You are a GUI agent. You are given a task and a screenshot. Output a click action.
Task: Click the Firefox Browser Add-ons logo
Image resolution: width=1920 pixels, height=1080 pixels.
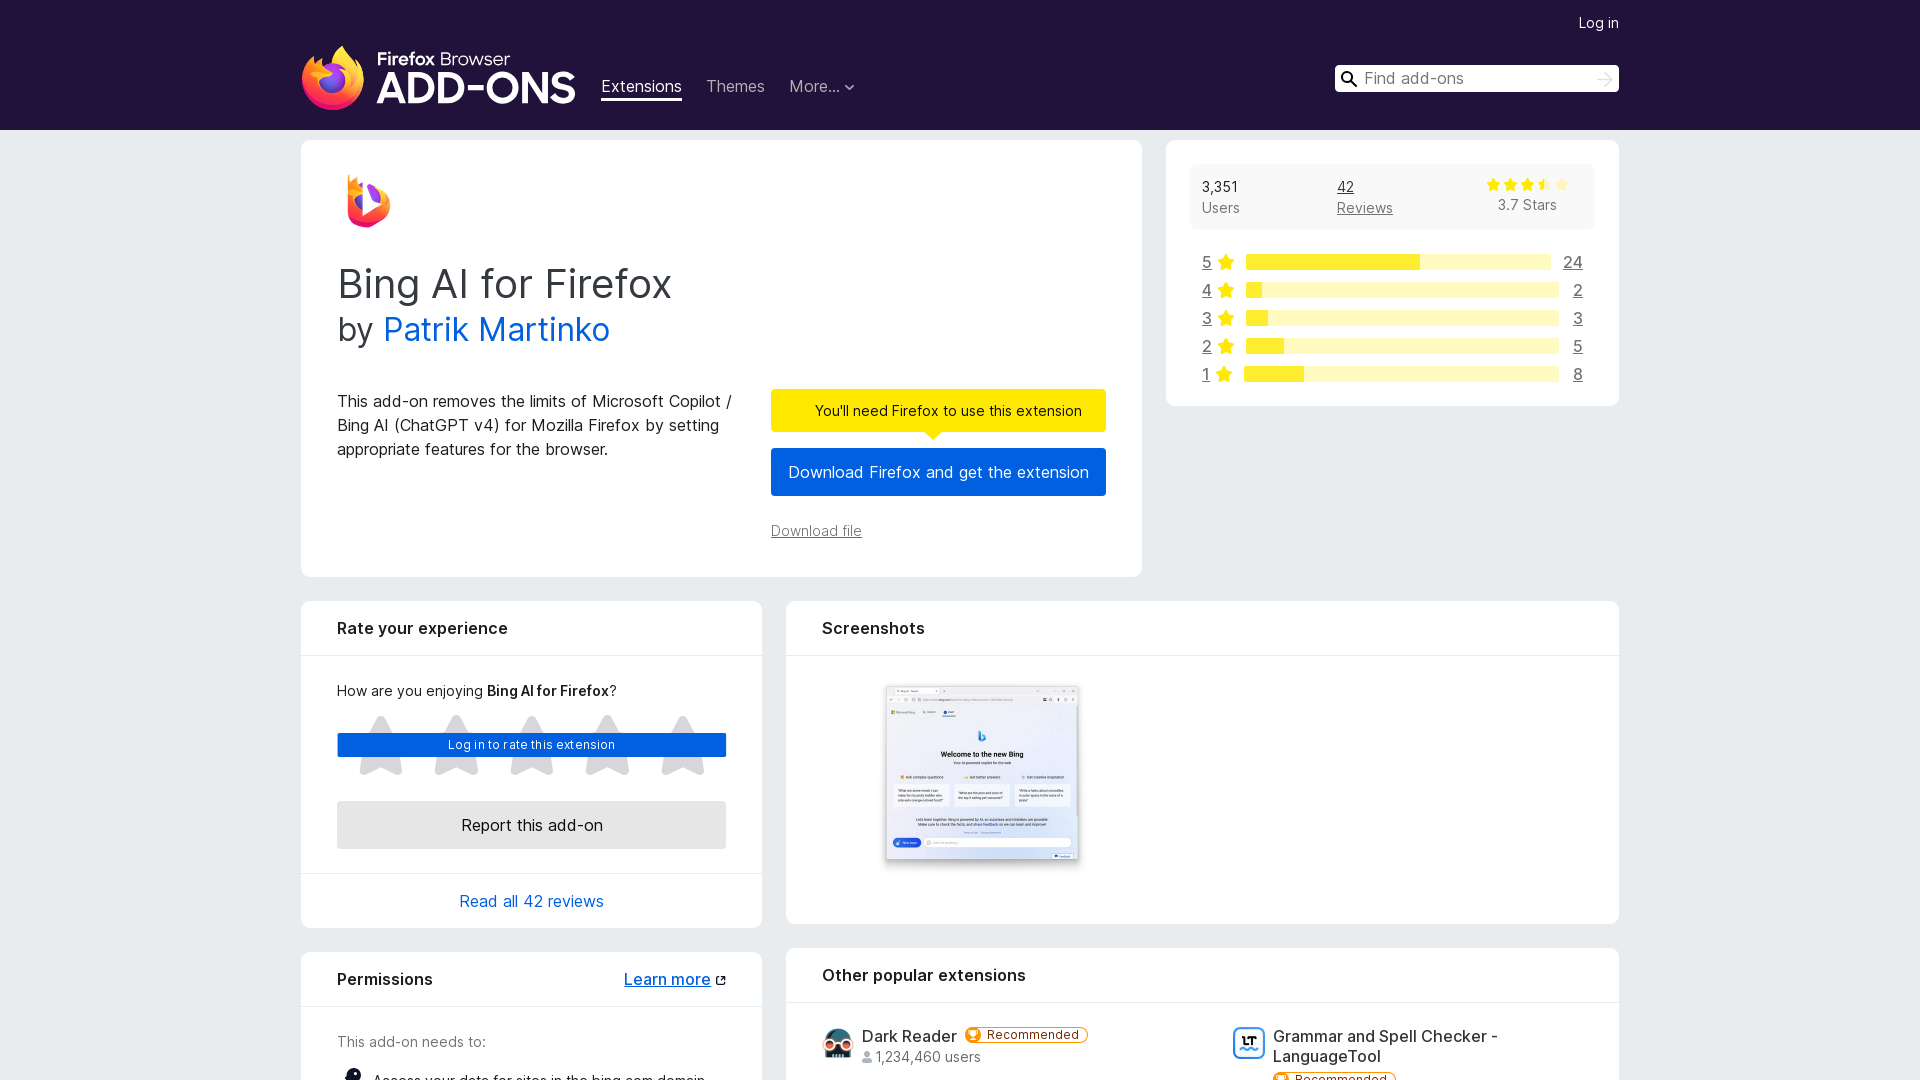pos(438,78)
